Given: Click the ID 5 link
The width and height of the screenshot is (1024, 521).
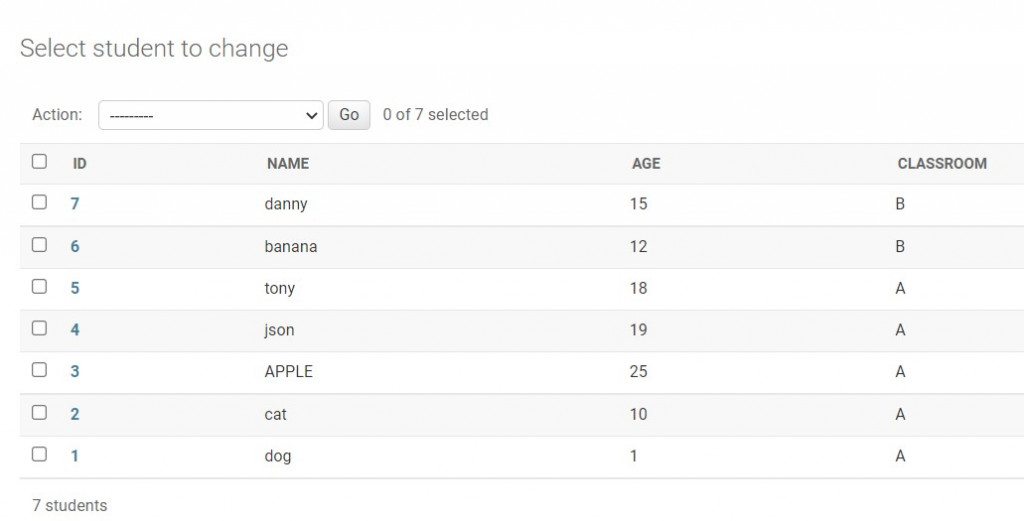Looking at the screenshot, I should click(x=75, y=288).
